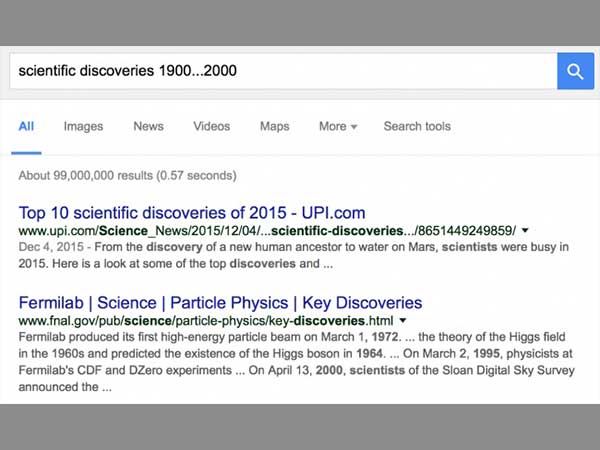Click the www.fnal.gov green URL
Screen dimensions: 600x450
205,321
